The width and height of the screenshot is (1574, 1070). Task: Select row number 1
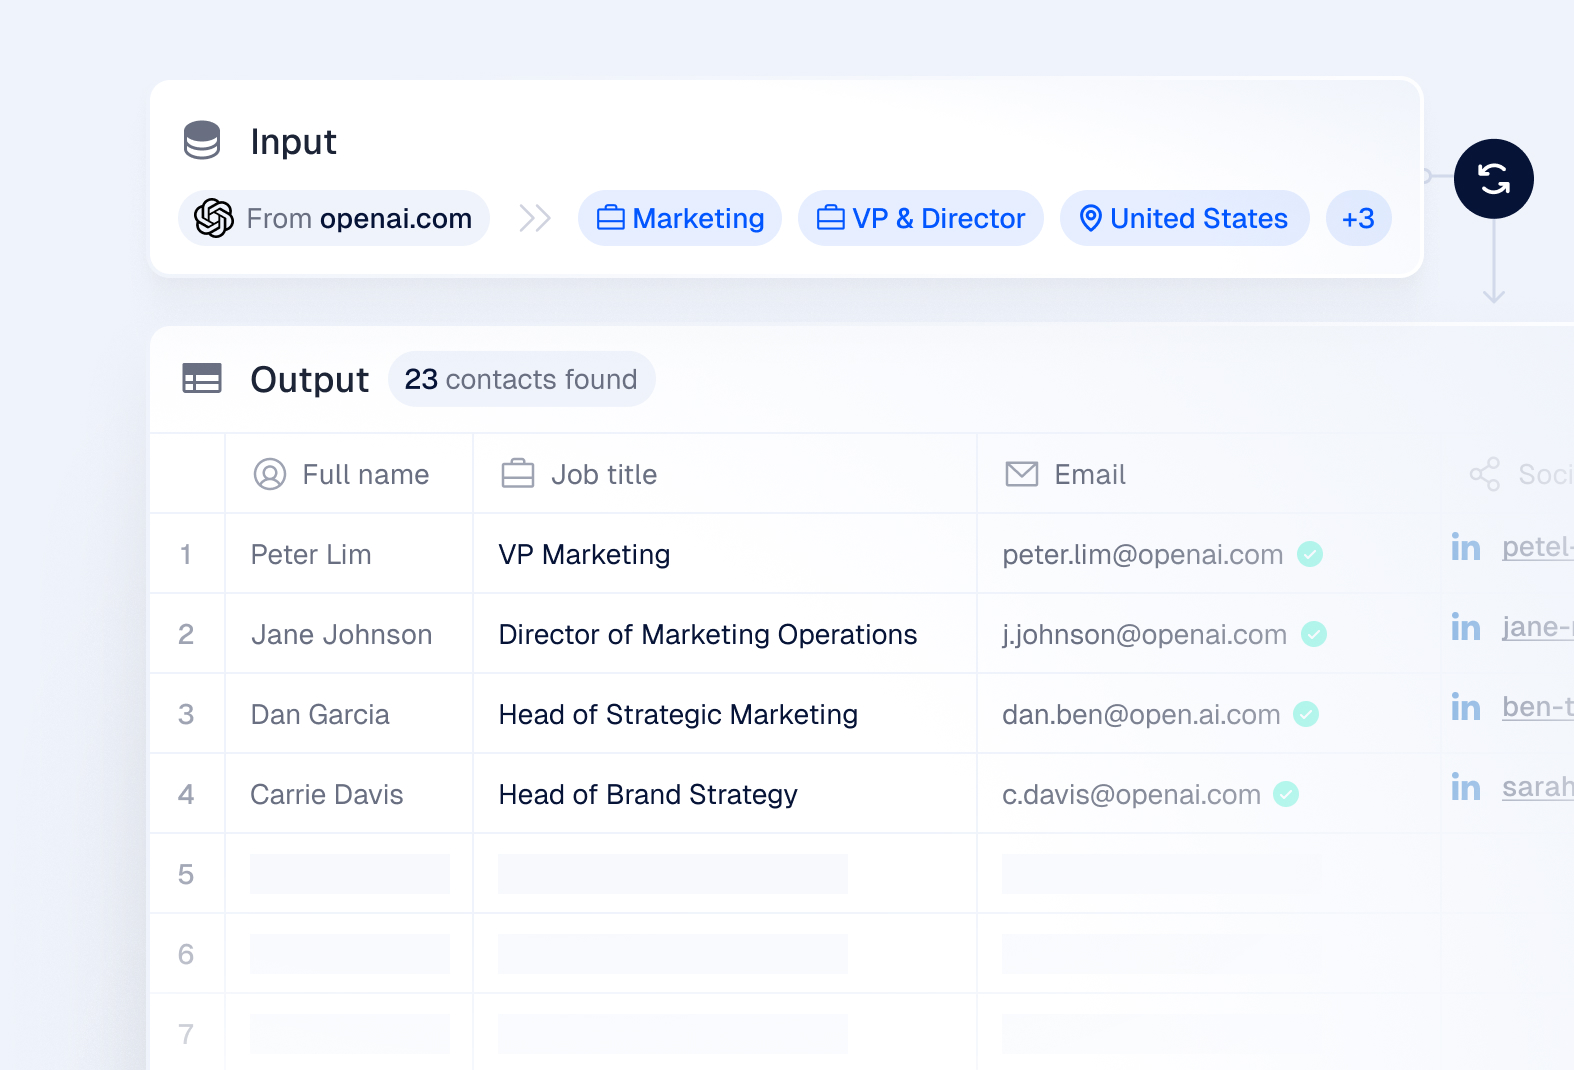point(186,554)
